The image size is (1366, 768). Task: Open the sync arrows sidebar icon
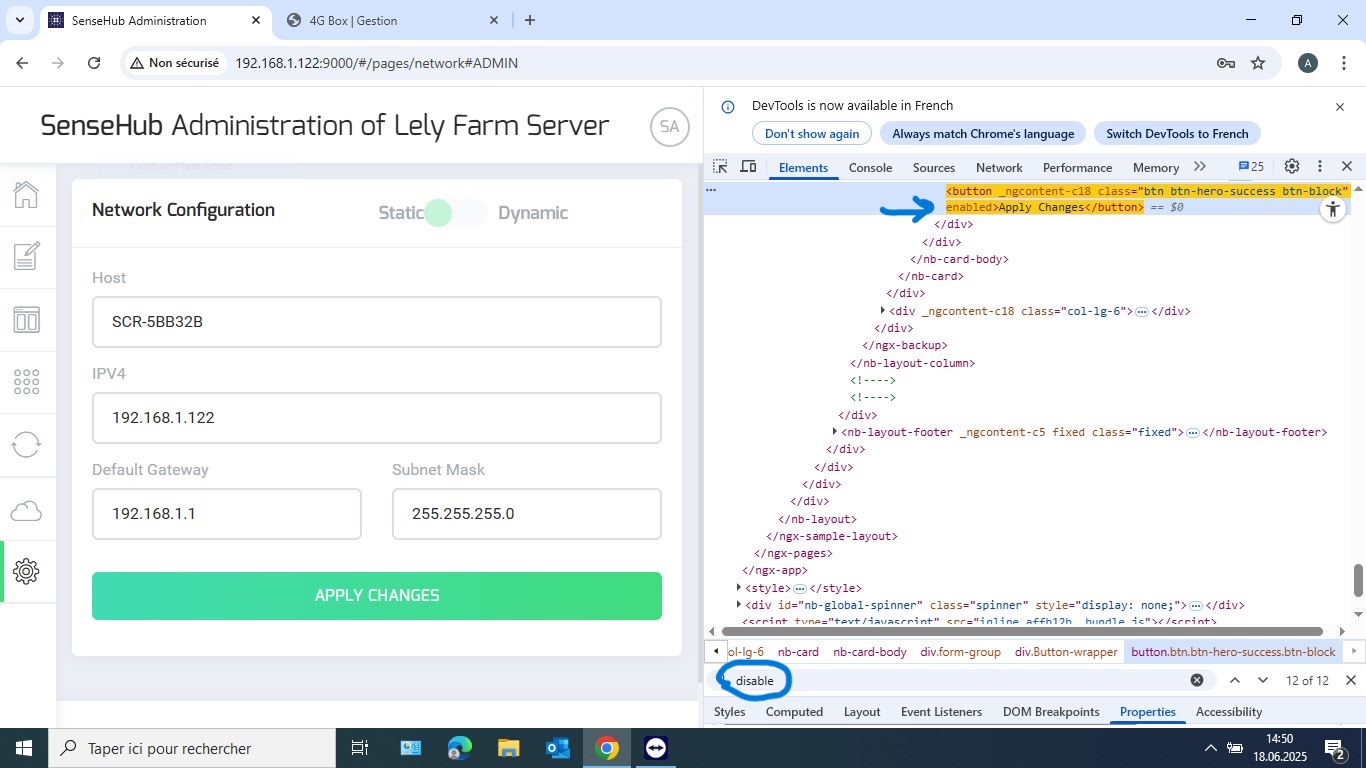[26, 445]
